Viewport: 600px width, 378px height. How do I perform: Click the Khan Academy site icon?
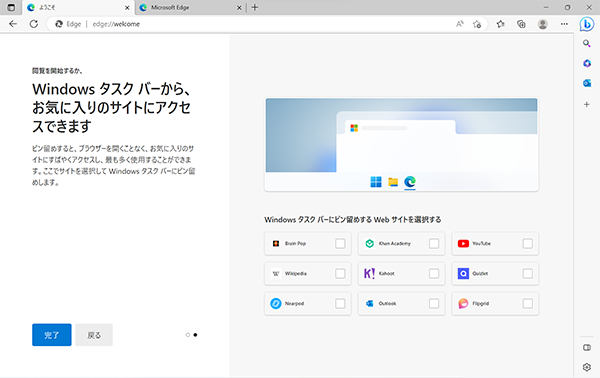point(369,243)
